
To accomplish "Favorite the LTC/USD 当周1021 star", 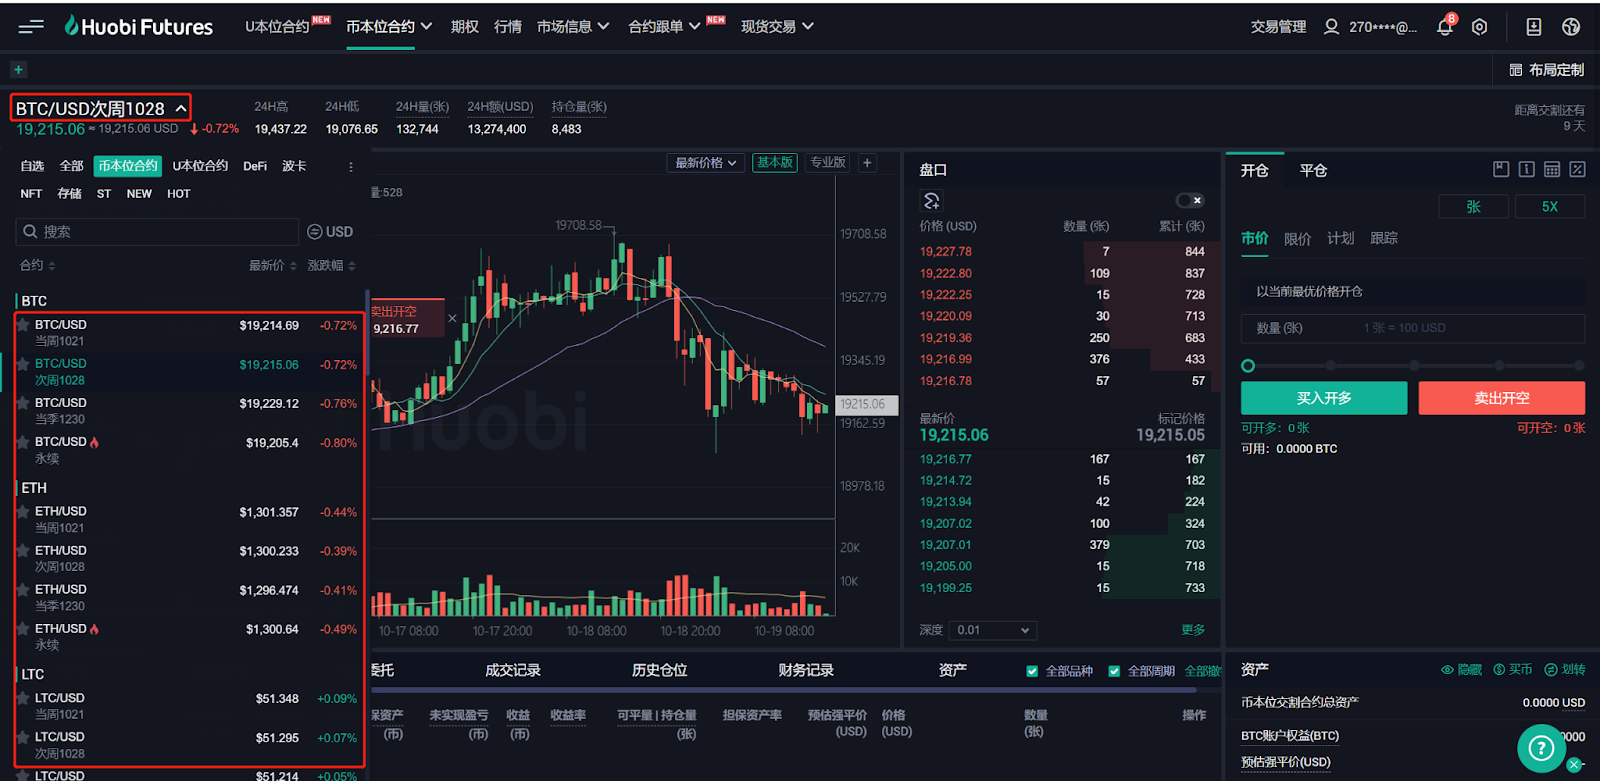I will [23, 698].
